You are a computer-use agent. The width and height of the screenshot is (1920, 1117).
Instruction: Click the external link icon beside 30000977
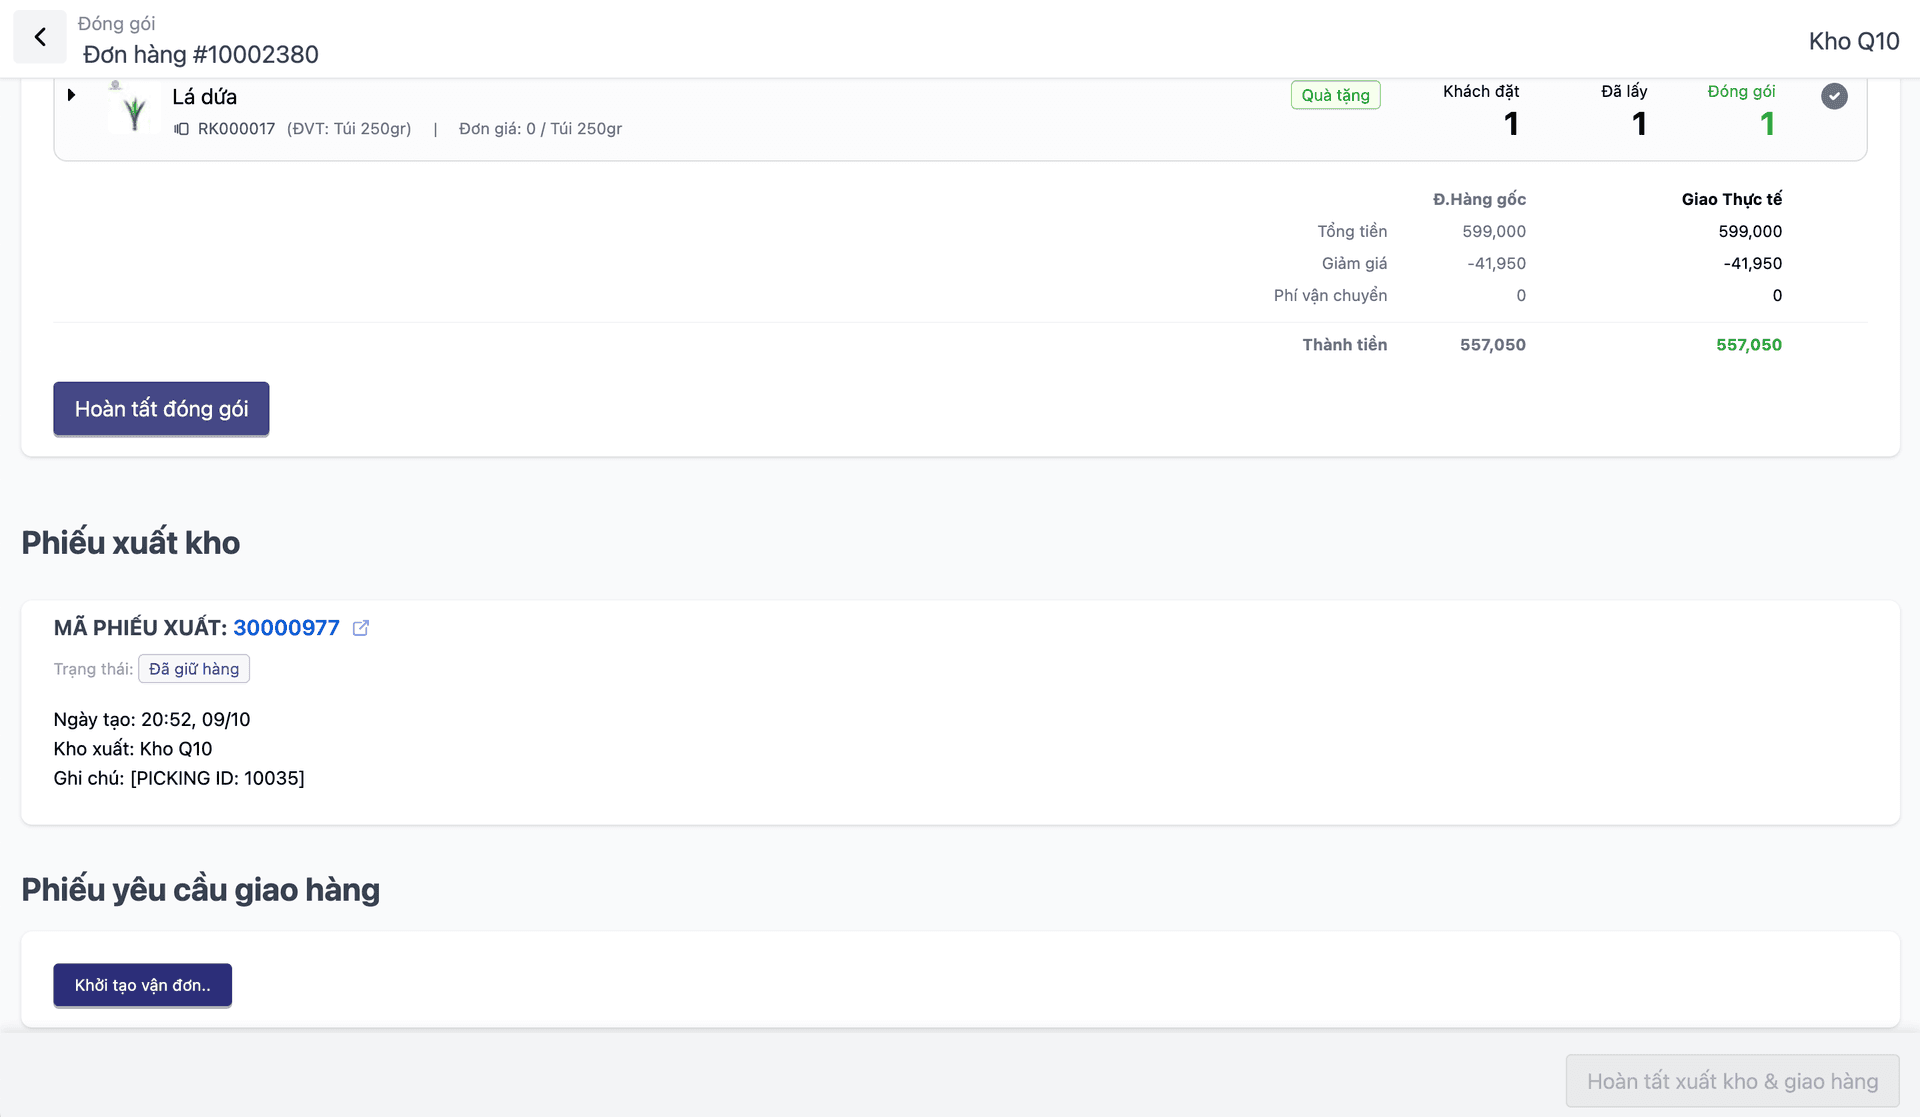click(361, 628)
